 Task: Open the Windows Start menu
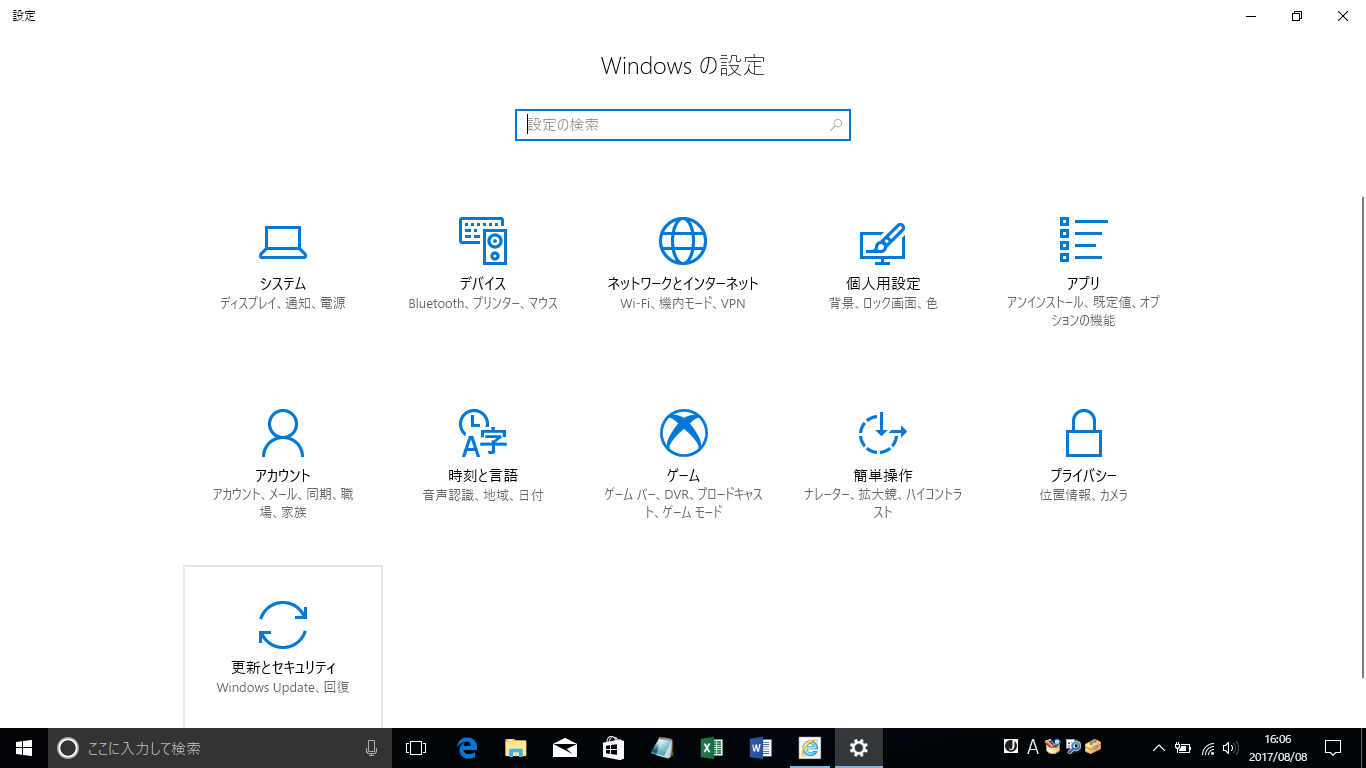(x=24, y=748)
